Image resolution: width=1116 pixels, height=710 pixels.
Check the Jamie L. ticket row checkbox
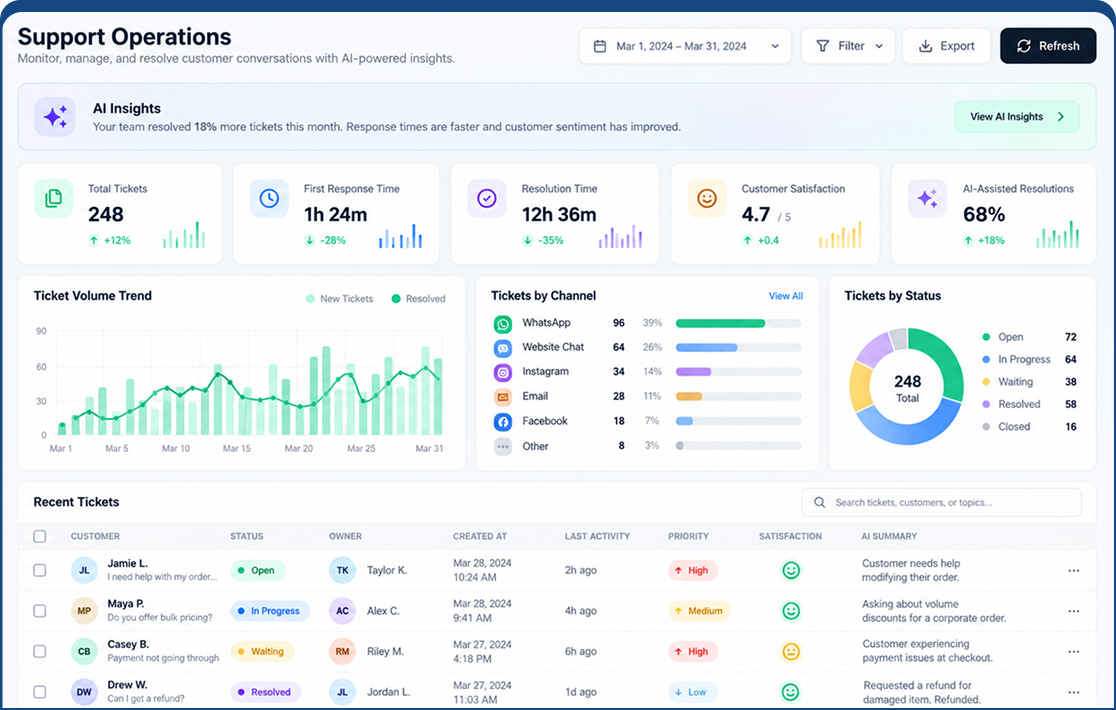tap(40, 571)
